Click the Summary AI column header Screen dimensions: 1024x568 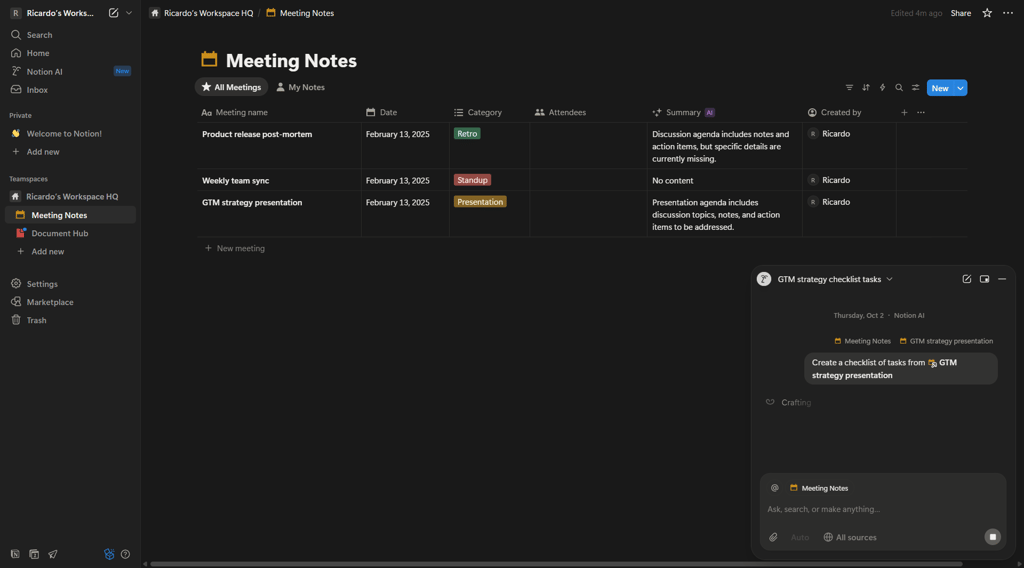tap(725, 112)
